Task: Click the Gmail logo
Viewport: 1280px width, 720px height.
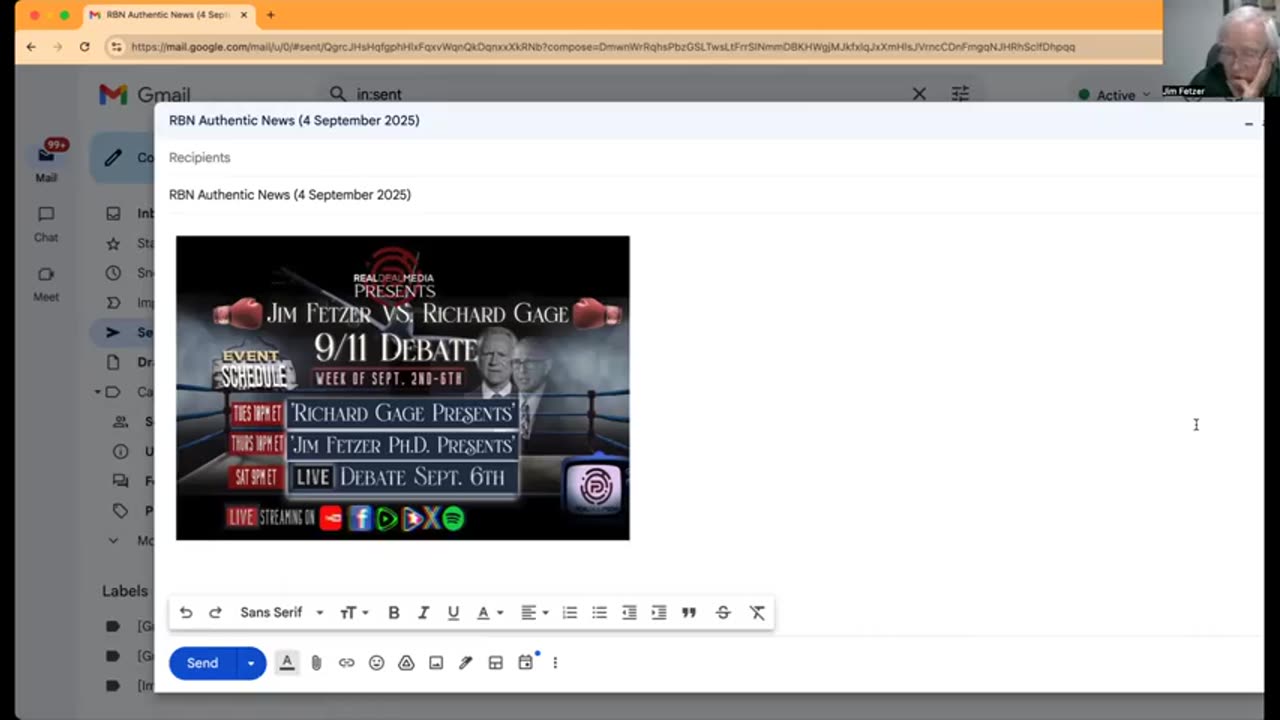Action: 145,95
